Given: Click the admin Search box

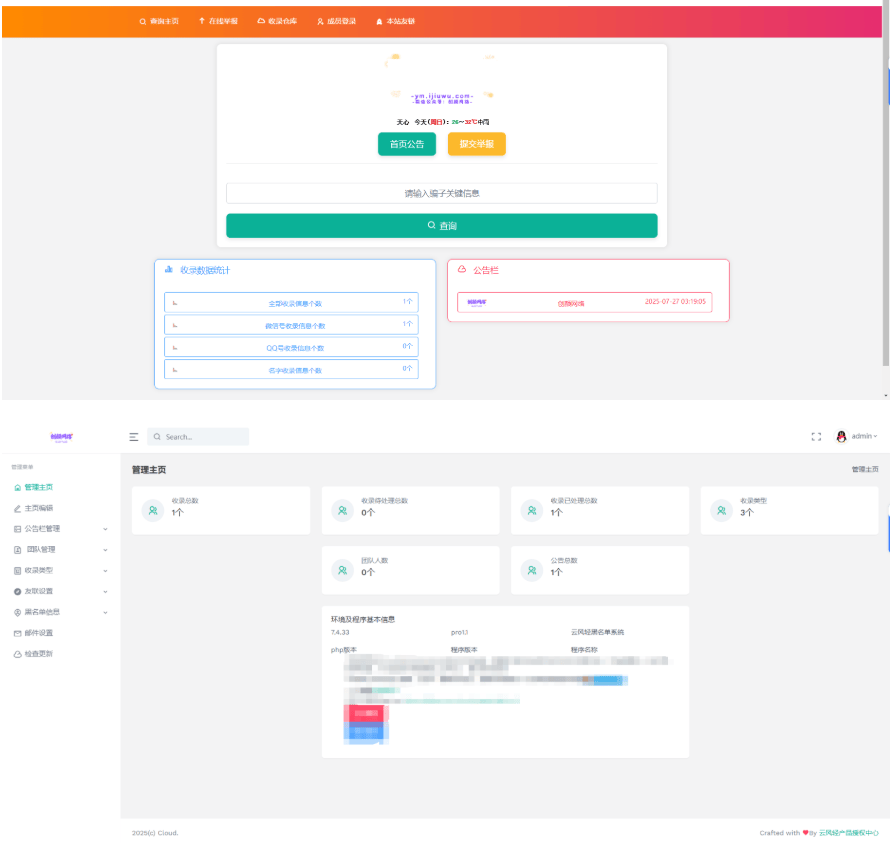Looking at the screenshot, I should click(x=198, y=437).
